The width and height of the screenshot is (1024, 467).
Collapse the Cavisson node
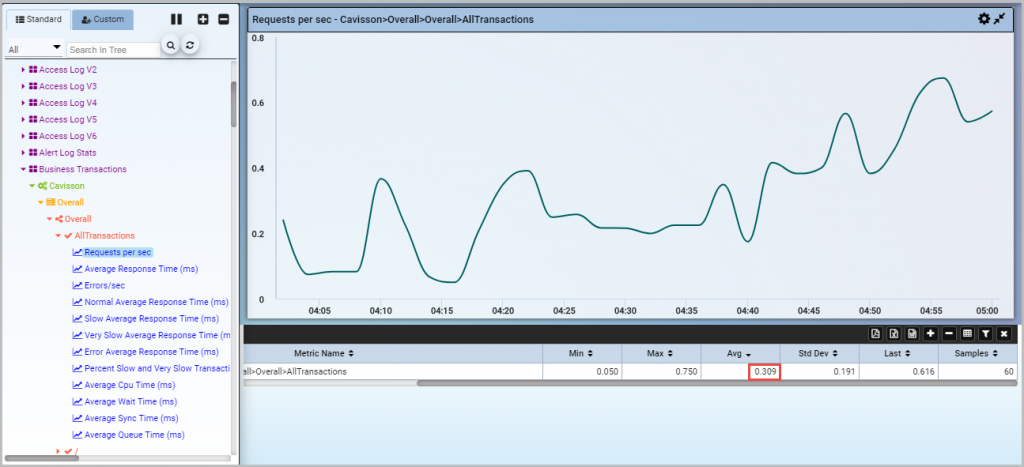[x=32, y=186]
